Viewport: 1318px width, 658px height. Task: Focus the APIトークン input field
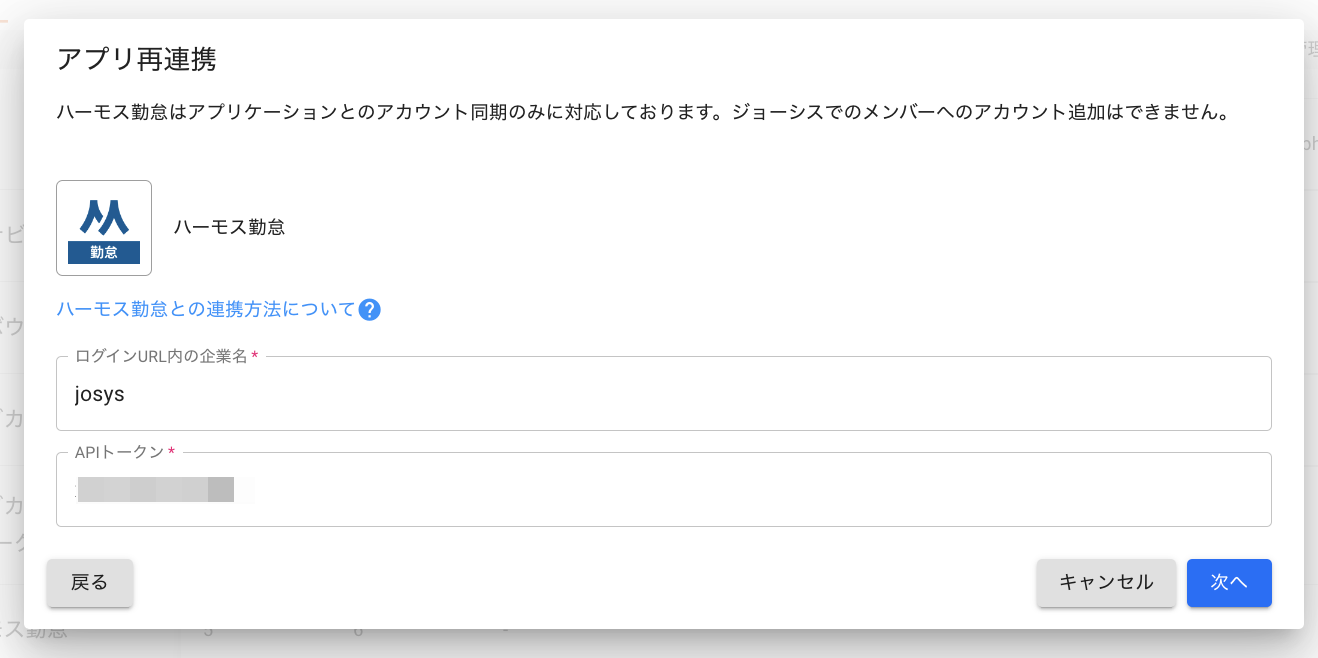[663, 490]
